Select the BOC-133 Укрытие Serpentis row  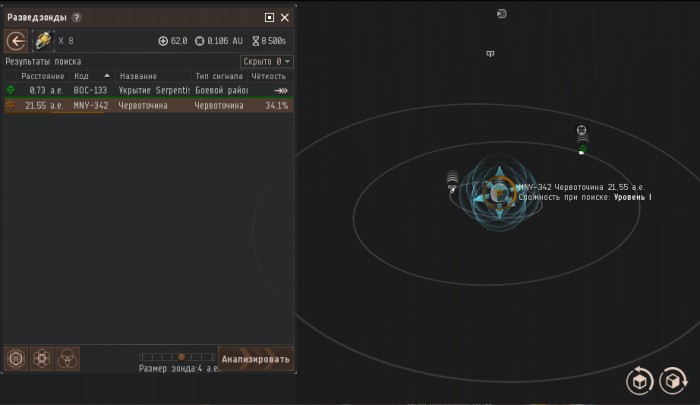pos(149,90)
